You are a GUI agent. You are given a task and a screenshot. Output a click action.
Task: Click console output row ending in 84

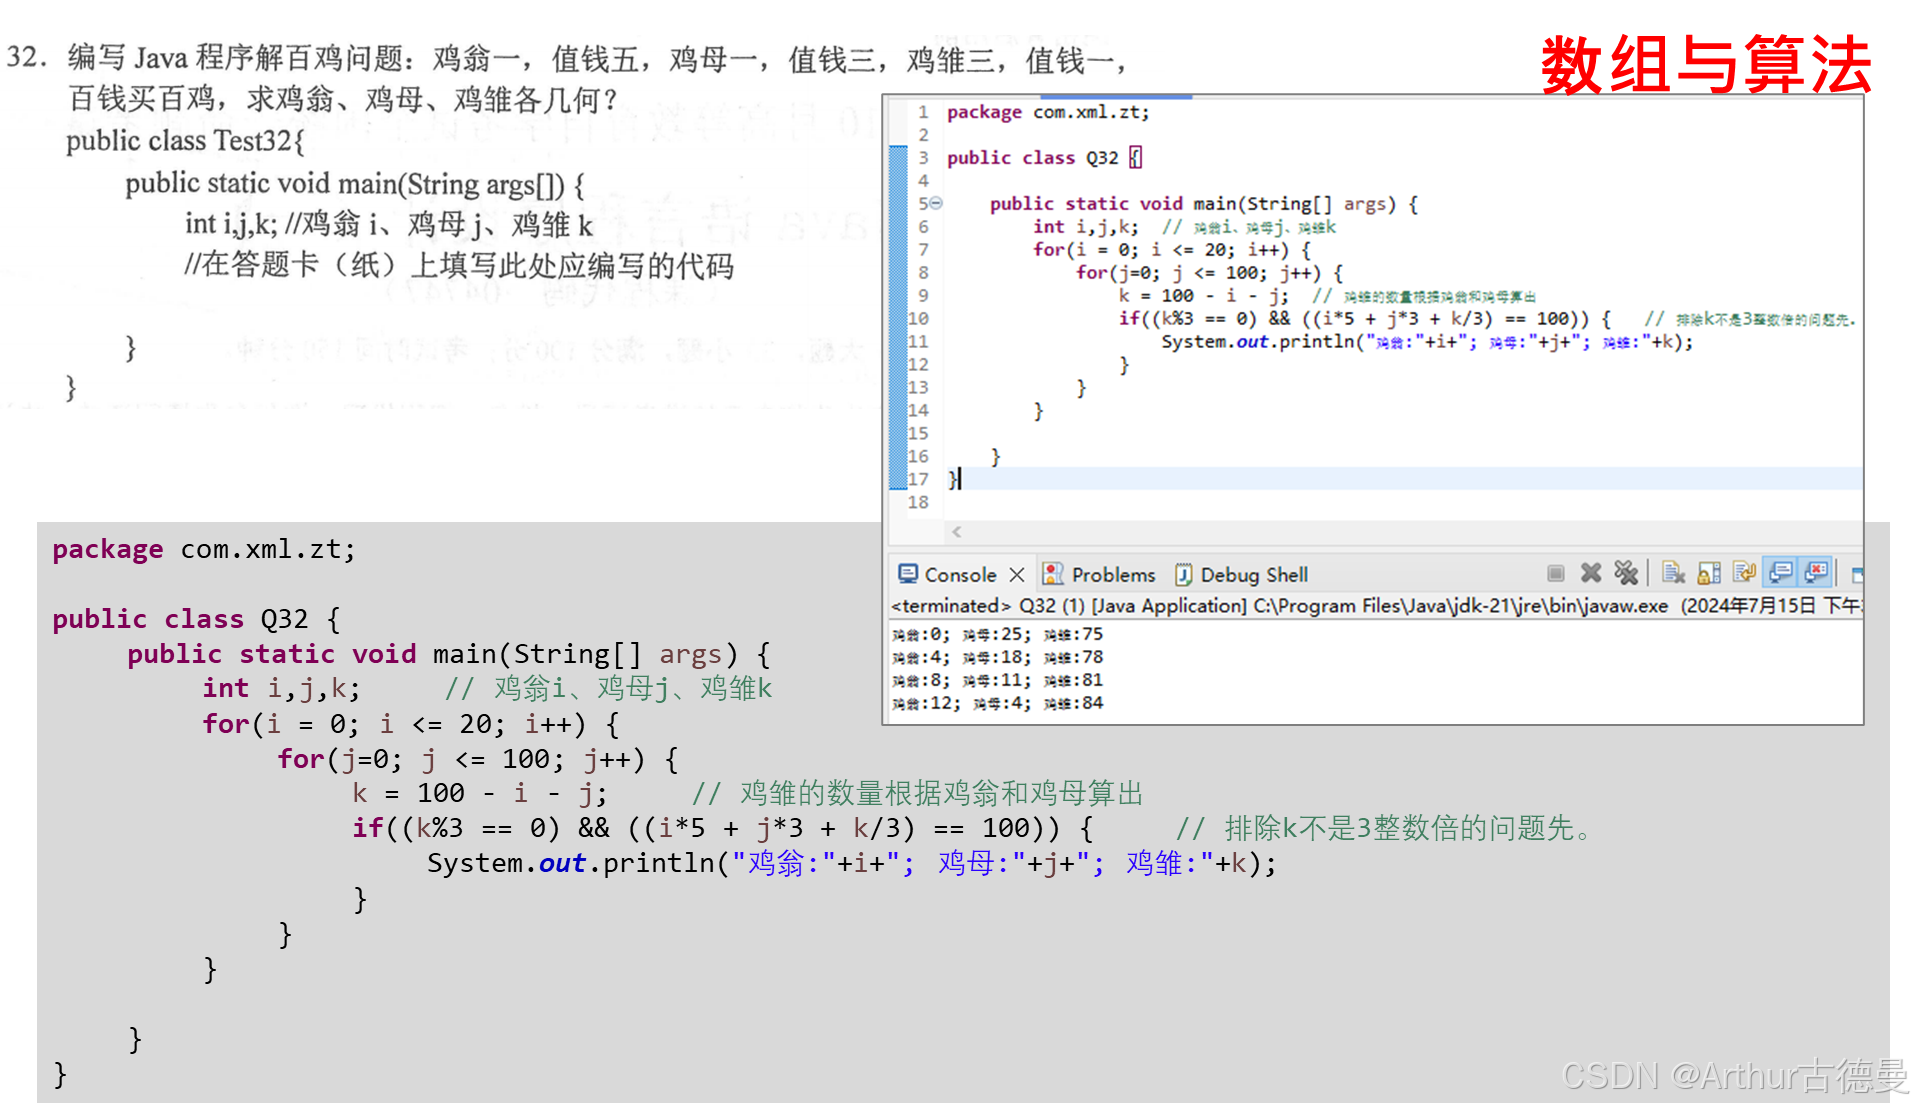pyautogui.click(x=997, y=703)
